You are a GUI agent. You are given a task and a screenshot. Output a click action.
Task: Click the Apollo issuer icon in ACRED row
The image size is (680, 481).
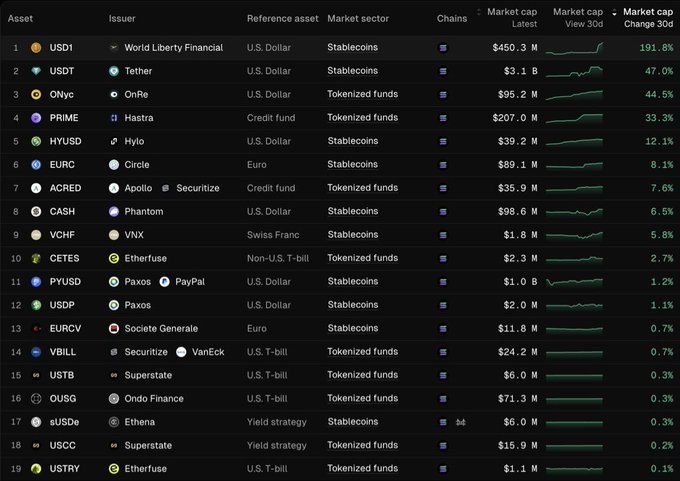click(x=114, y=188)
